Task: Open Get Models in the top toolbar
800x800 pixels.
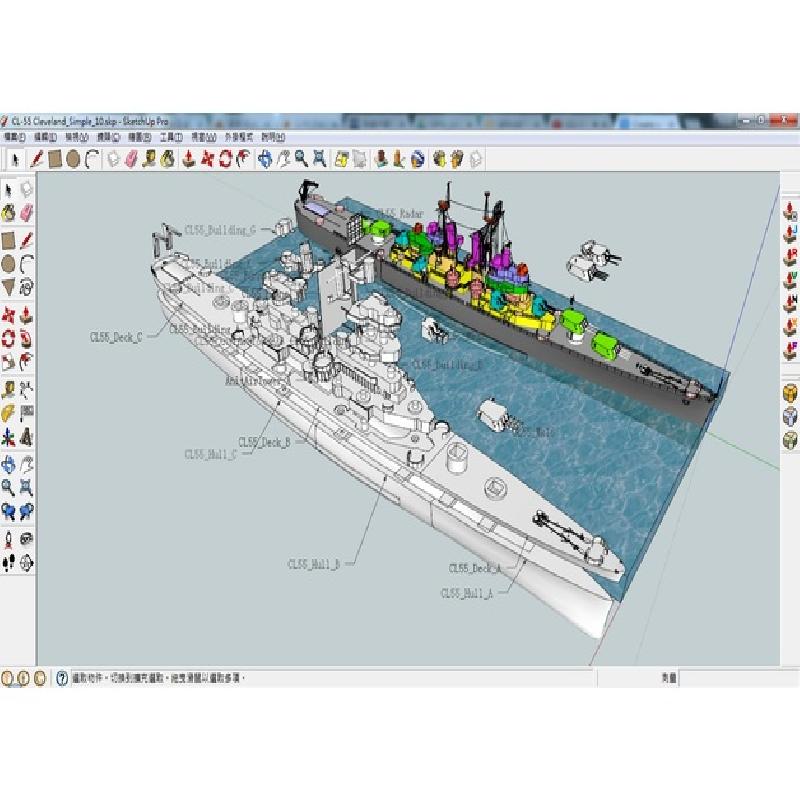Action: click(x=439, y=159)
